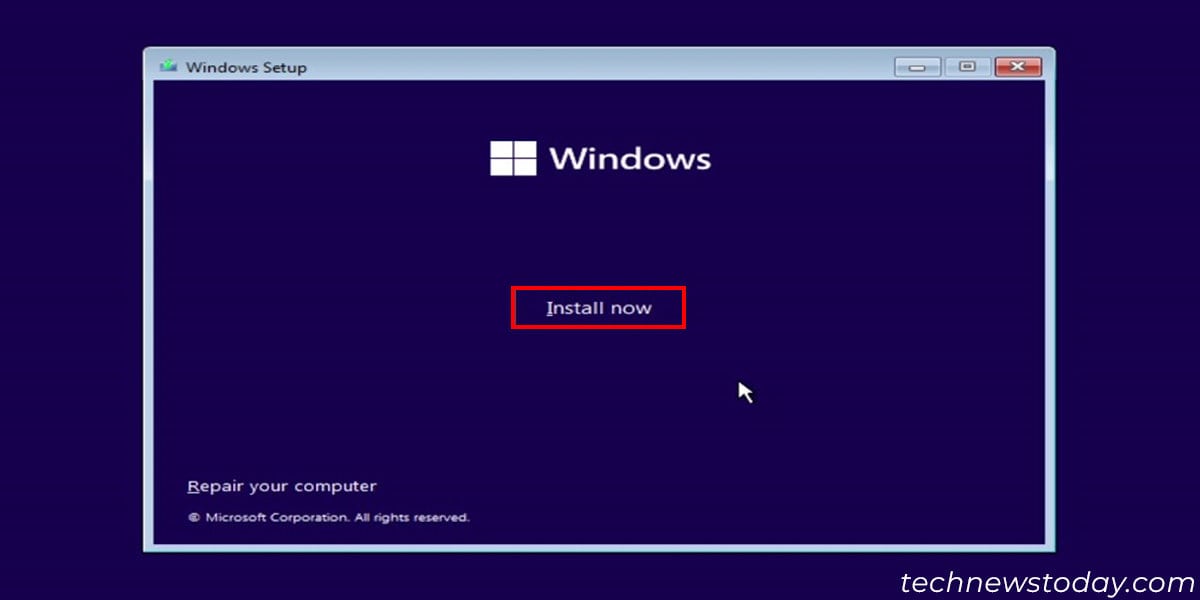1200x600 pixels.
Task: Click the Windows Setup title bar icon
Action: 168,67
